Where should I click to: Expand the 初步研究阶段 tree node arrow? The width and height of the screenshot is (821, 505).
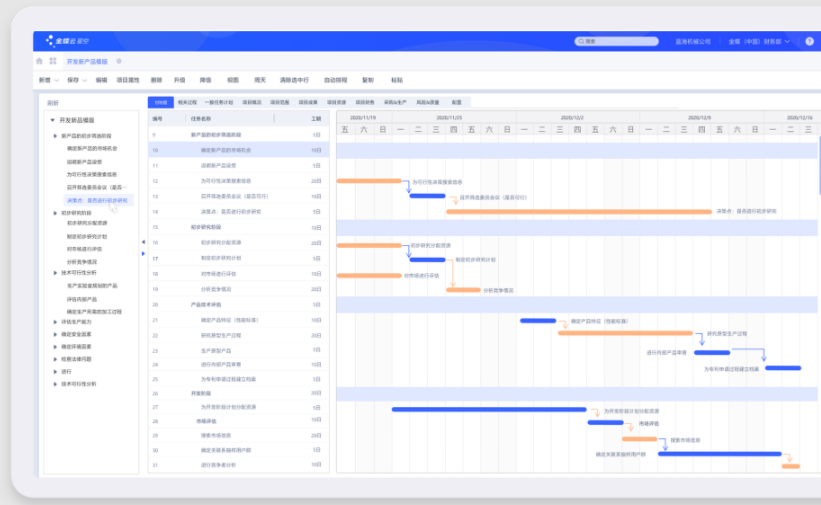(55, 213)
